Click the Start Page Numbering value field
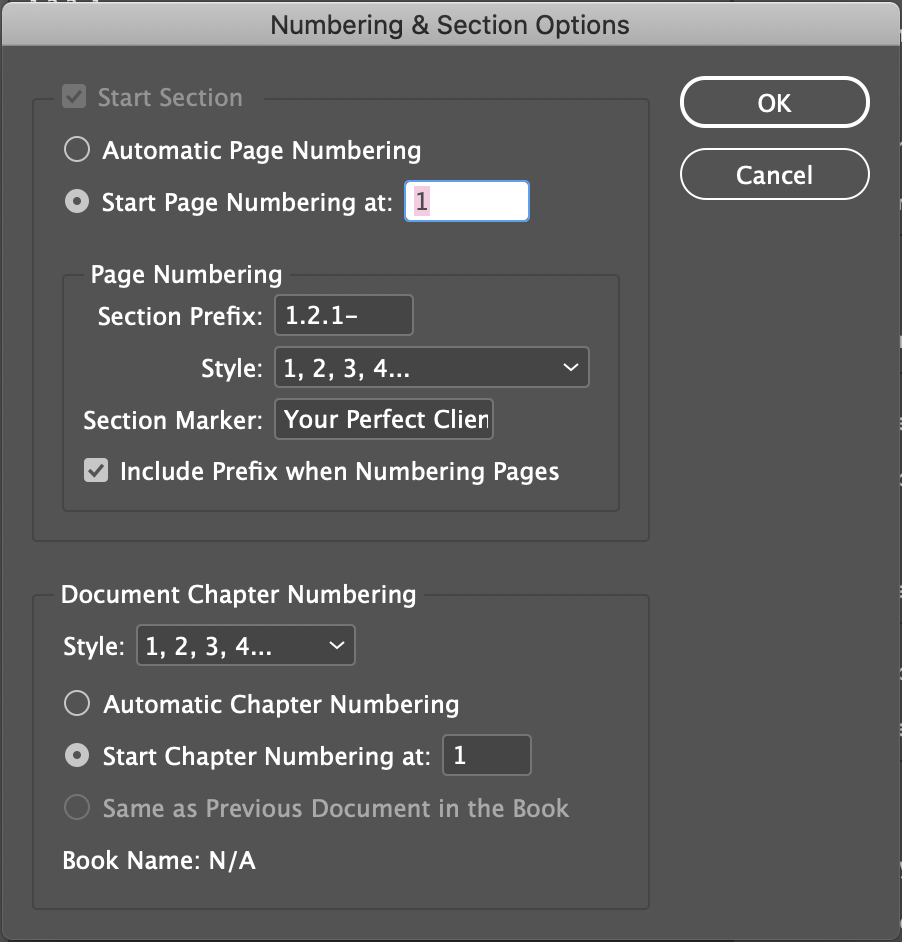This screenshot has width=902, height=942. 466,201
